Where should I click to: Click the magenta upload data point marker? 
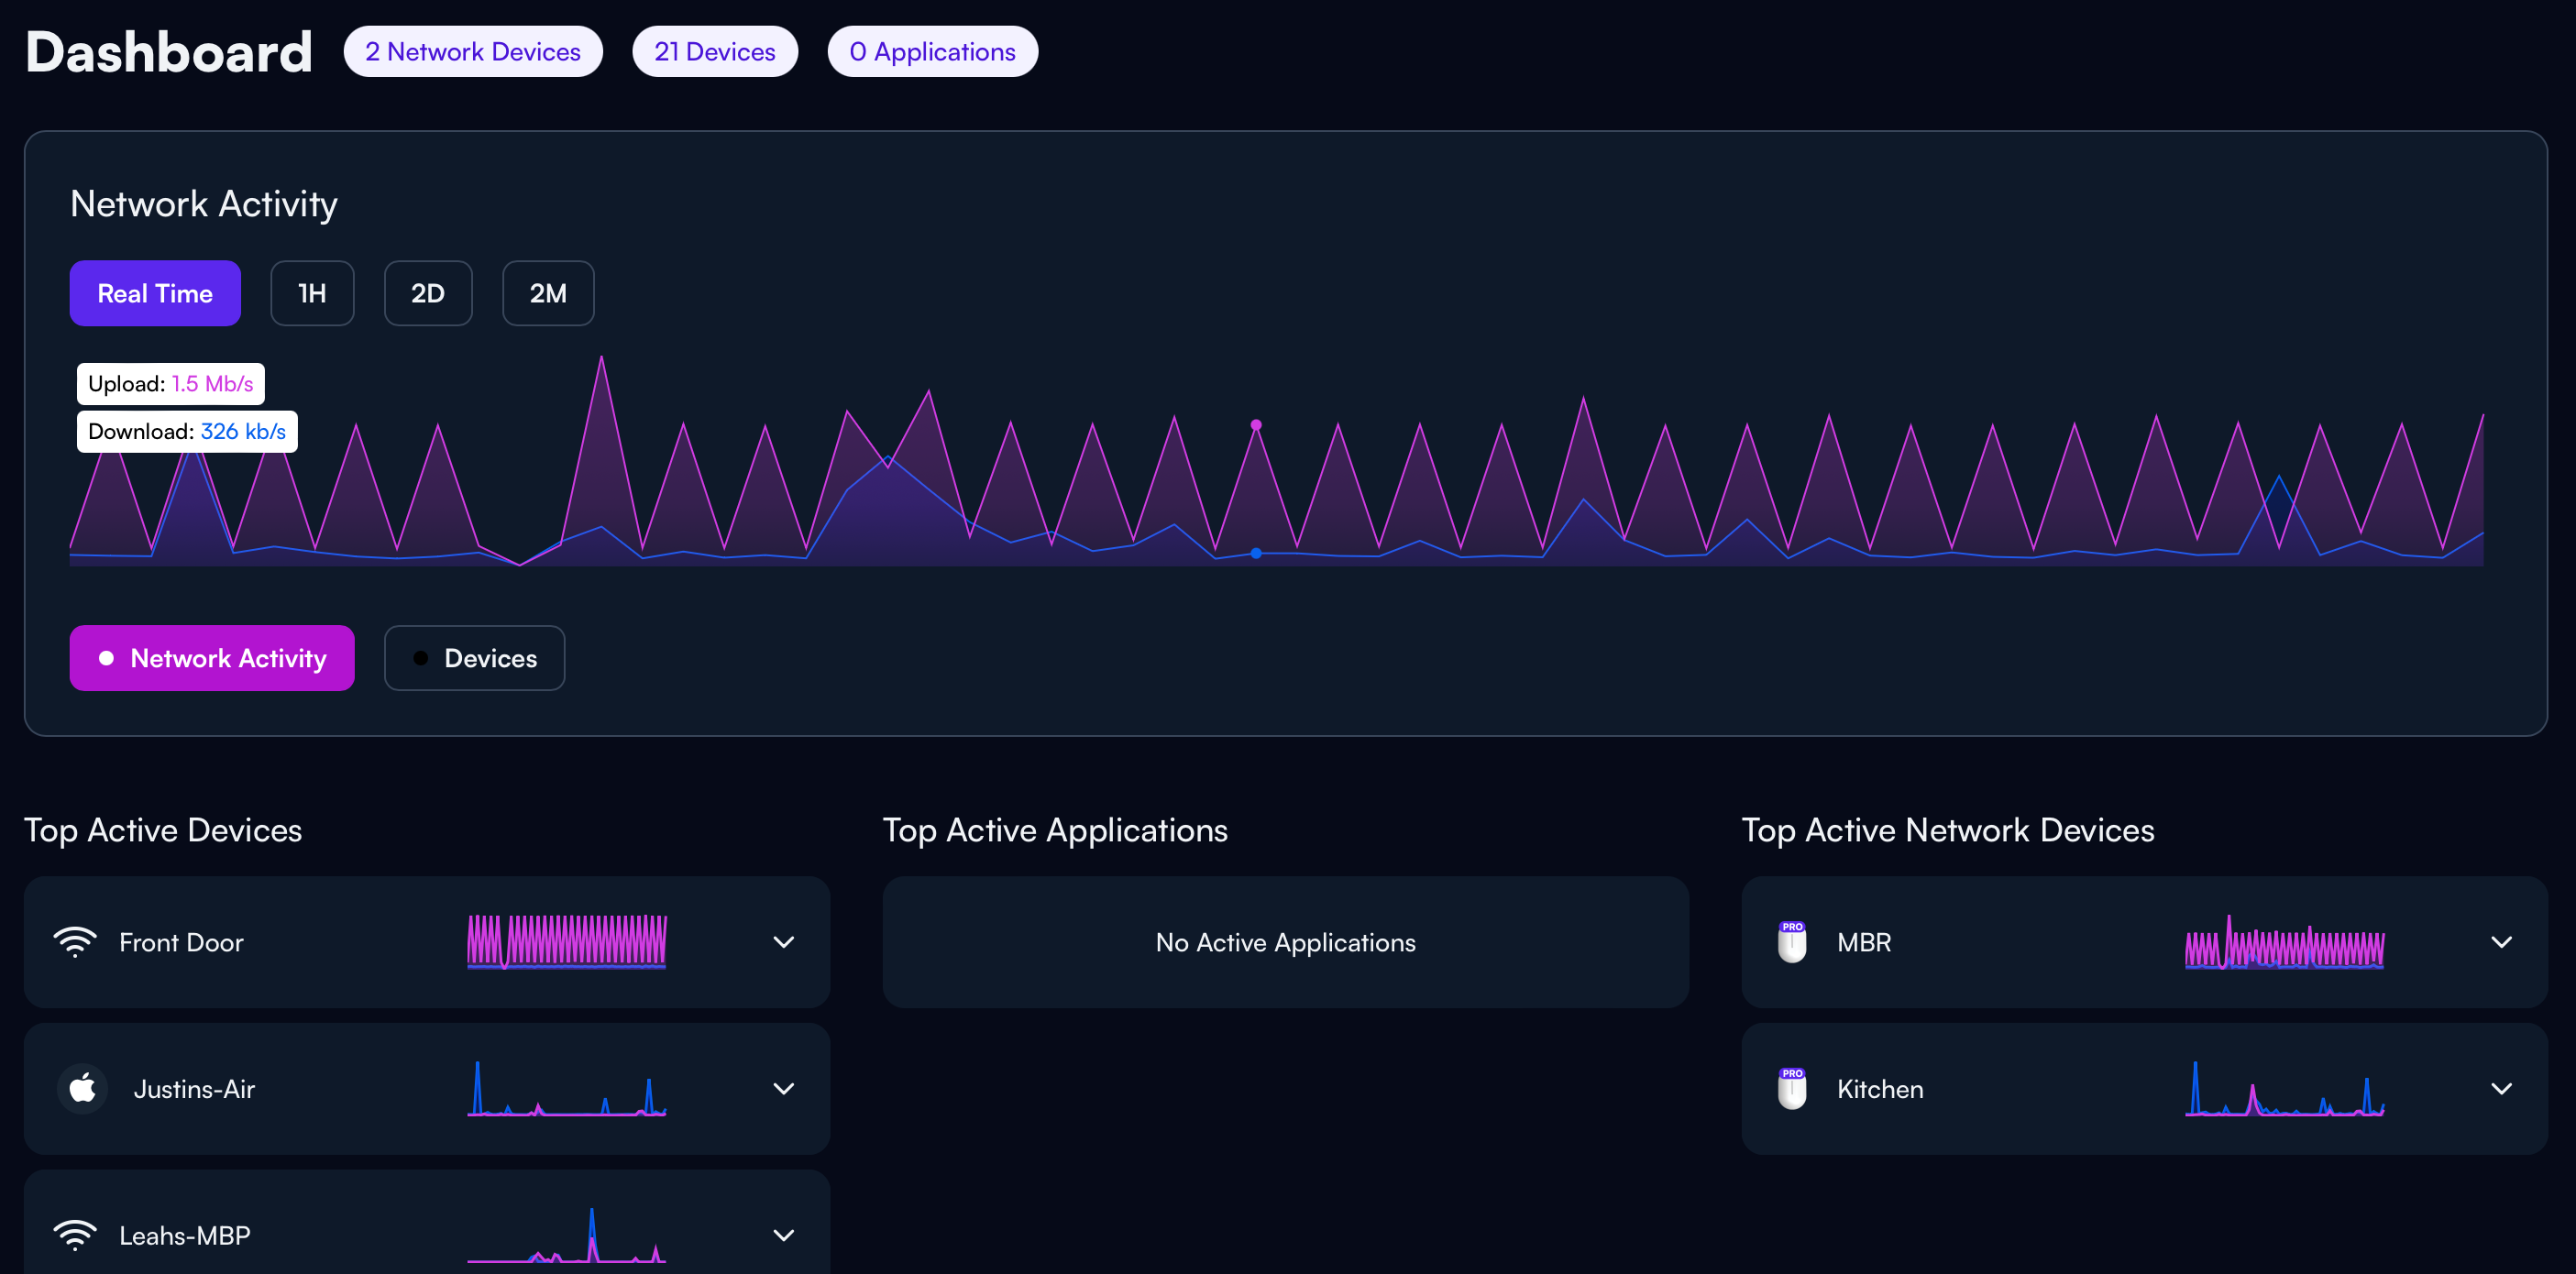[1256, 425]
